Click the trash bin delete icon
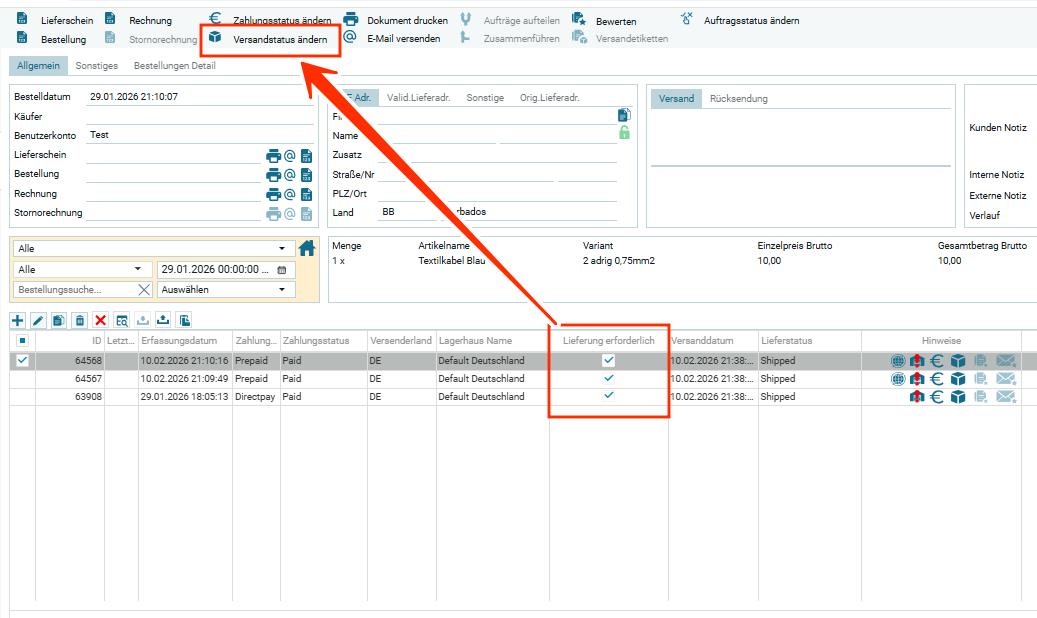Screen dimensions: 1037x618 coord(80,320)
